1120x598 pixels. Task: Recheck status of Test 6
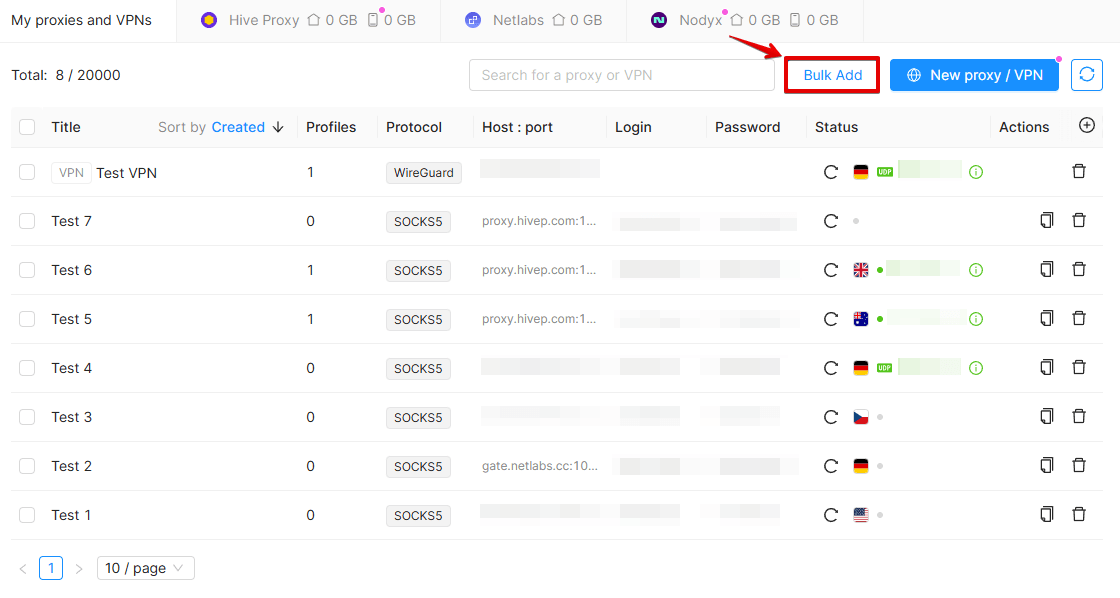[x=831, y=270]
